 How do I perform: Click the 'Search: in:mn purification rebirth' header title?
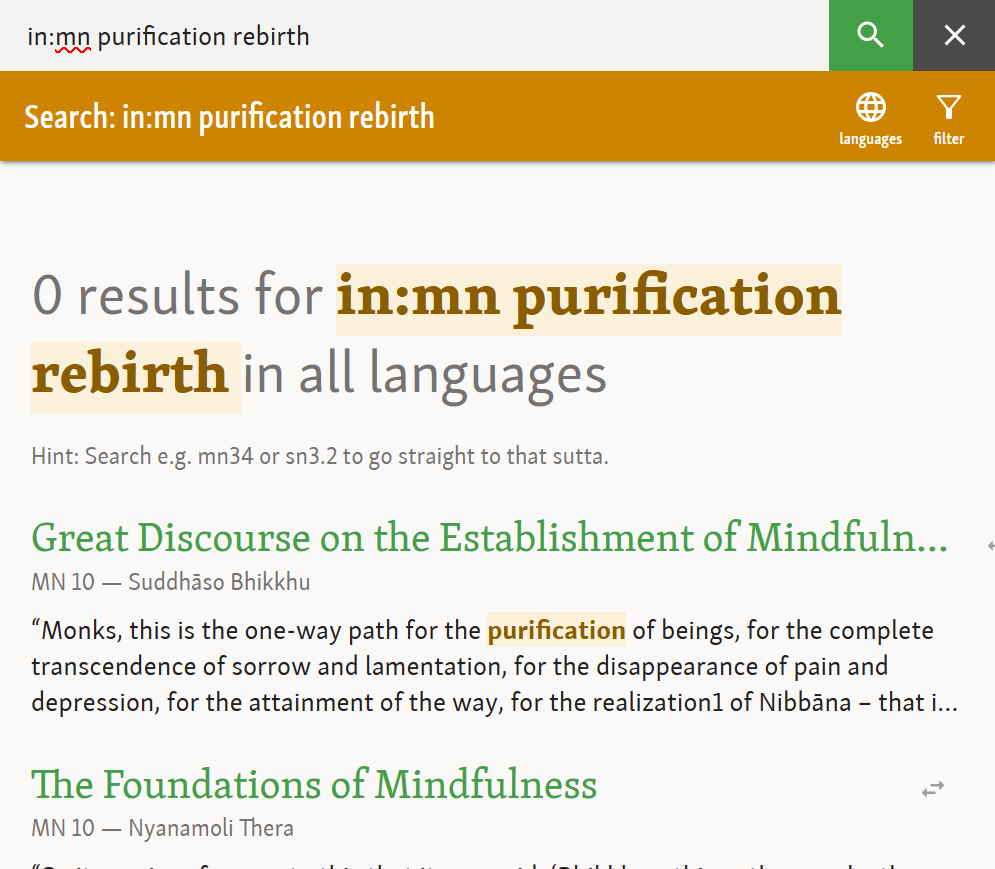tap(229, 117)
